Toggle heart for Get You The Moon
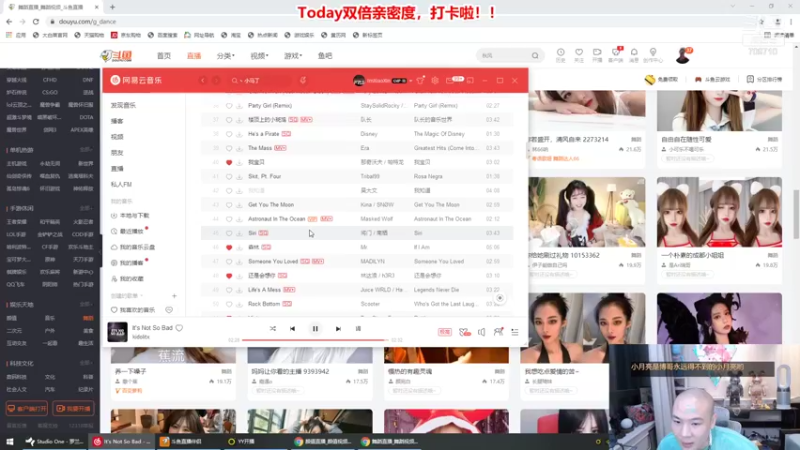 tap(229, 205)
